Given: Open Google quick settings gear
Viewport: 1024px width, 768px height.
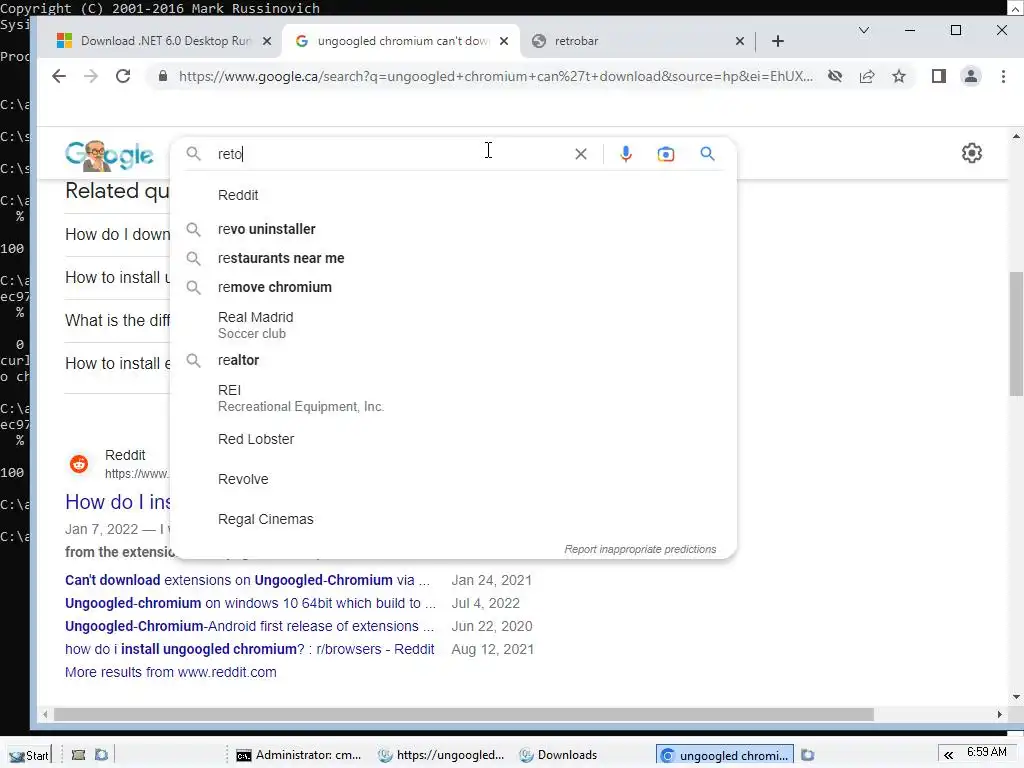Looking at the screenshot, I should [x=972, y=153].
